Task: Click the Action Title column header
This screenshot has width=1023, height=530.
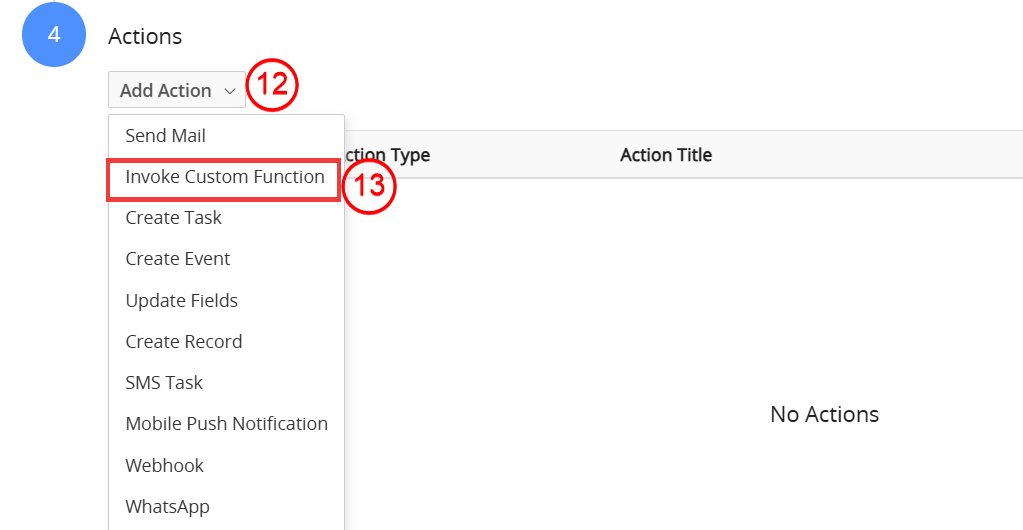Action: point(666,155)
